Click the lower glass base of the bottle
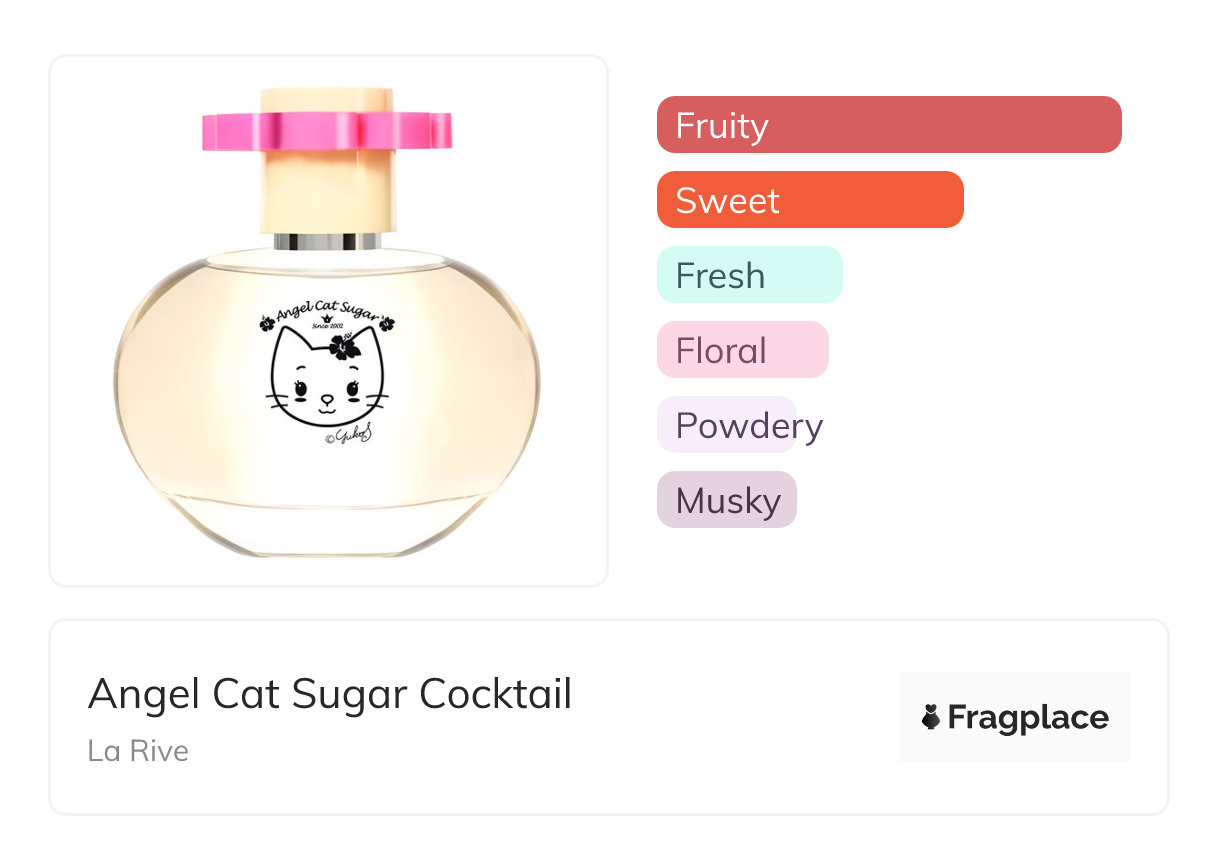1218x864 pixels. click(327, 525)
